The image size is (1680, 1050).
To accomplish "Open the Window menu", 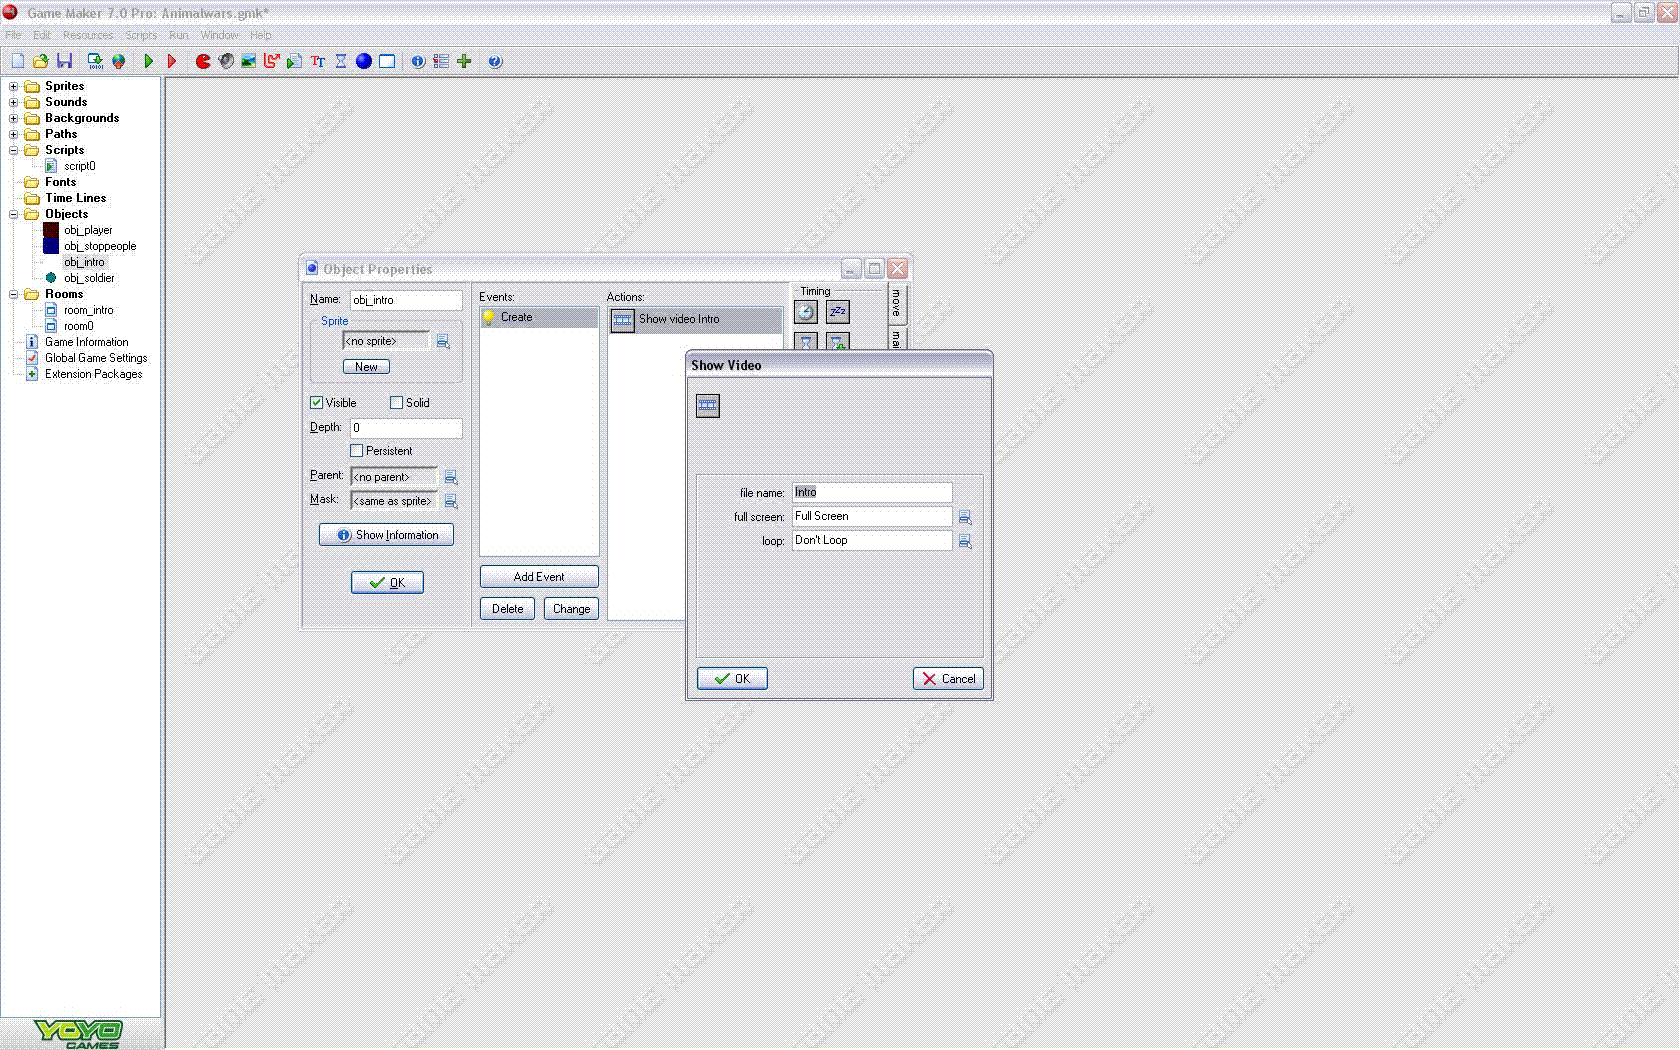I will (x=220, y=35).
